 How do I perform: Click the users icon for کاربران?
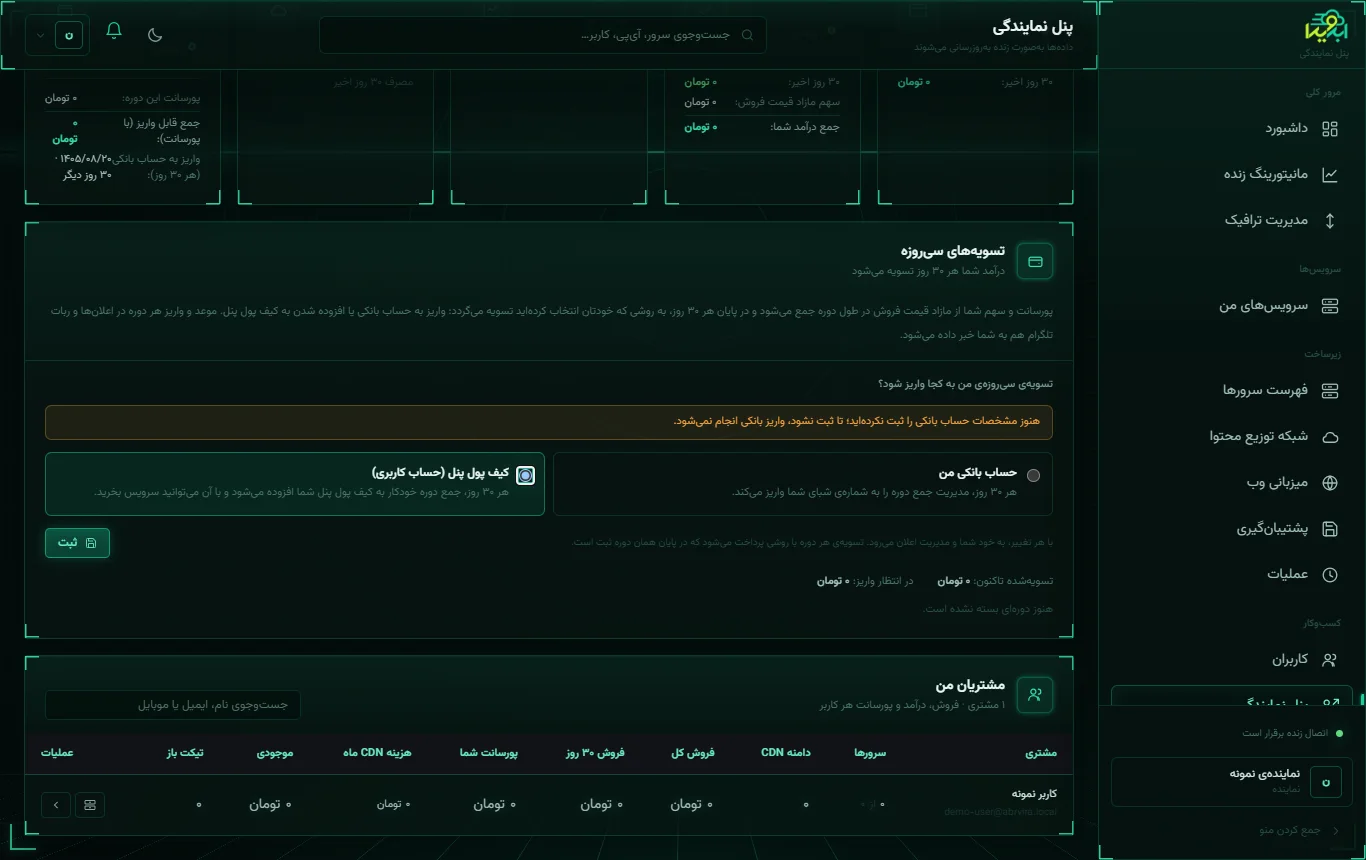click(x=1330, y=659)
